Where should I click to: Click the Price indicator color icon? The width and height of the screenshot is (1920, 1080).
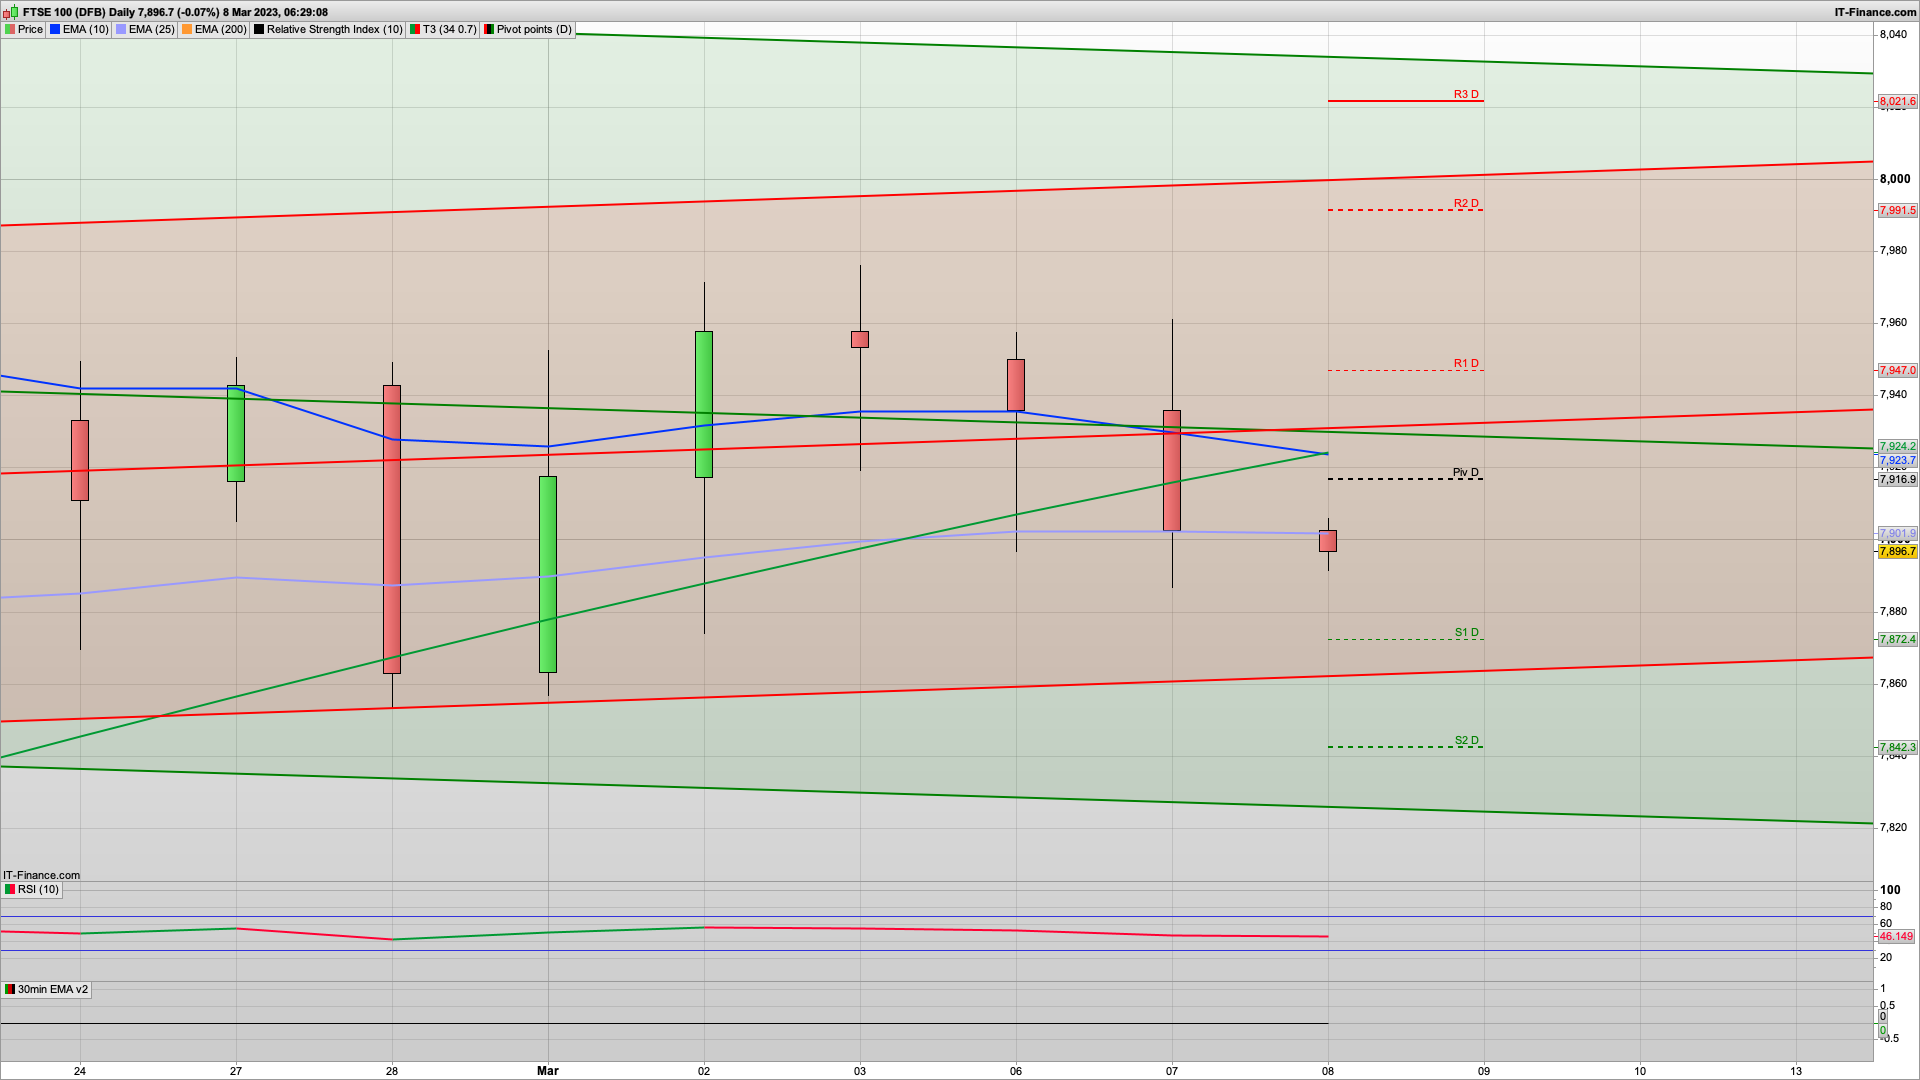[x=10, y=29]
